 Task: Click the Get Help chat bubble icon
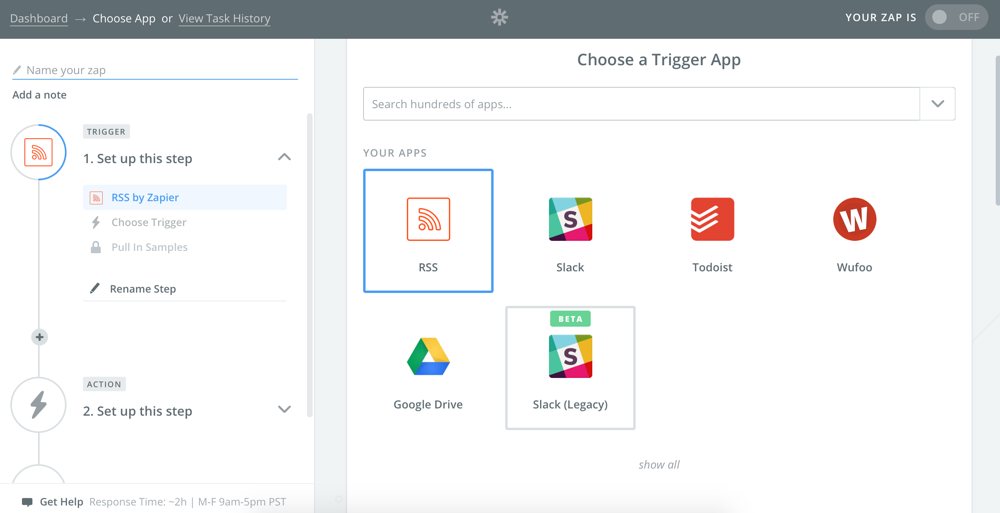27,502
